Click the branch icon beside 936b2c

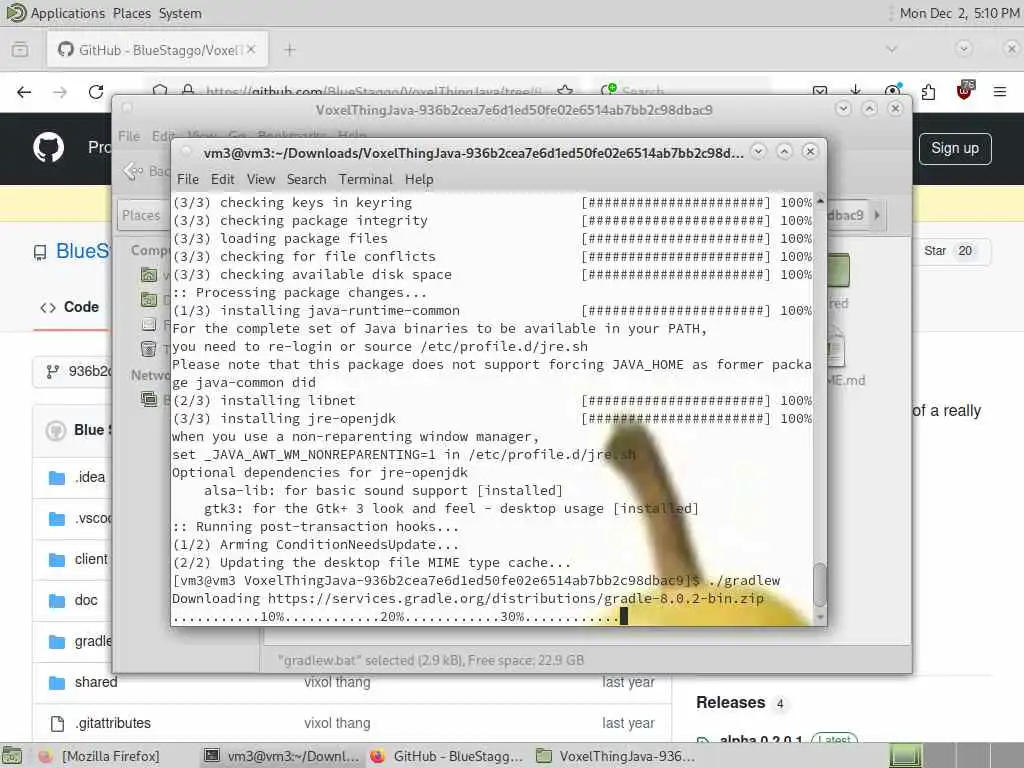[53, 372]
